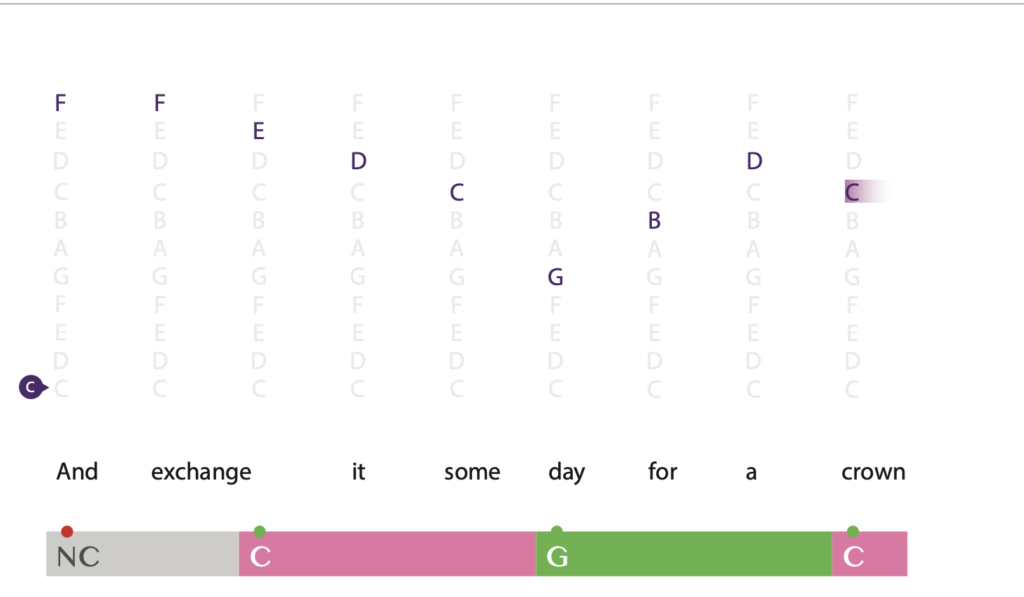Click the purple B note above for
The image size is (1024, 597).
[x=654, y=221]
